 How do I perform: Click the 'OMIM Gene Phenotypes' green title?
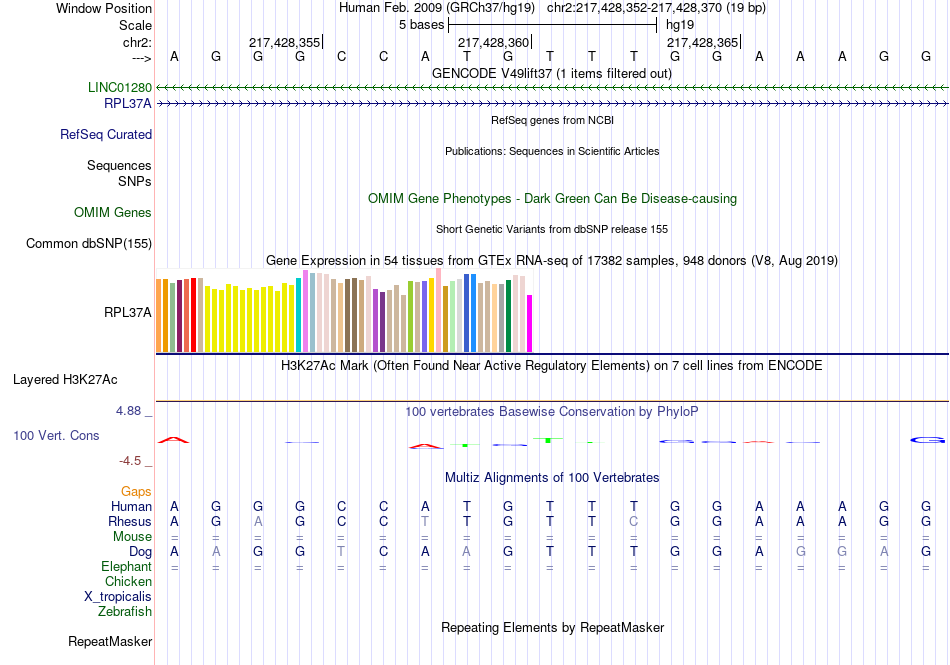pyautogui.click(x=552, y=199)
